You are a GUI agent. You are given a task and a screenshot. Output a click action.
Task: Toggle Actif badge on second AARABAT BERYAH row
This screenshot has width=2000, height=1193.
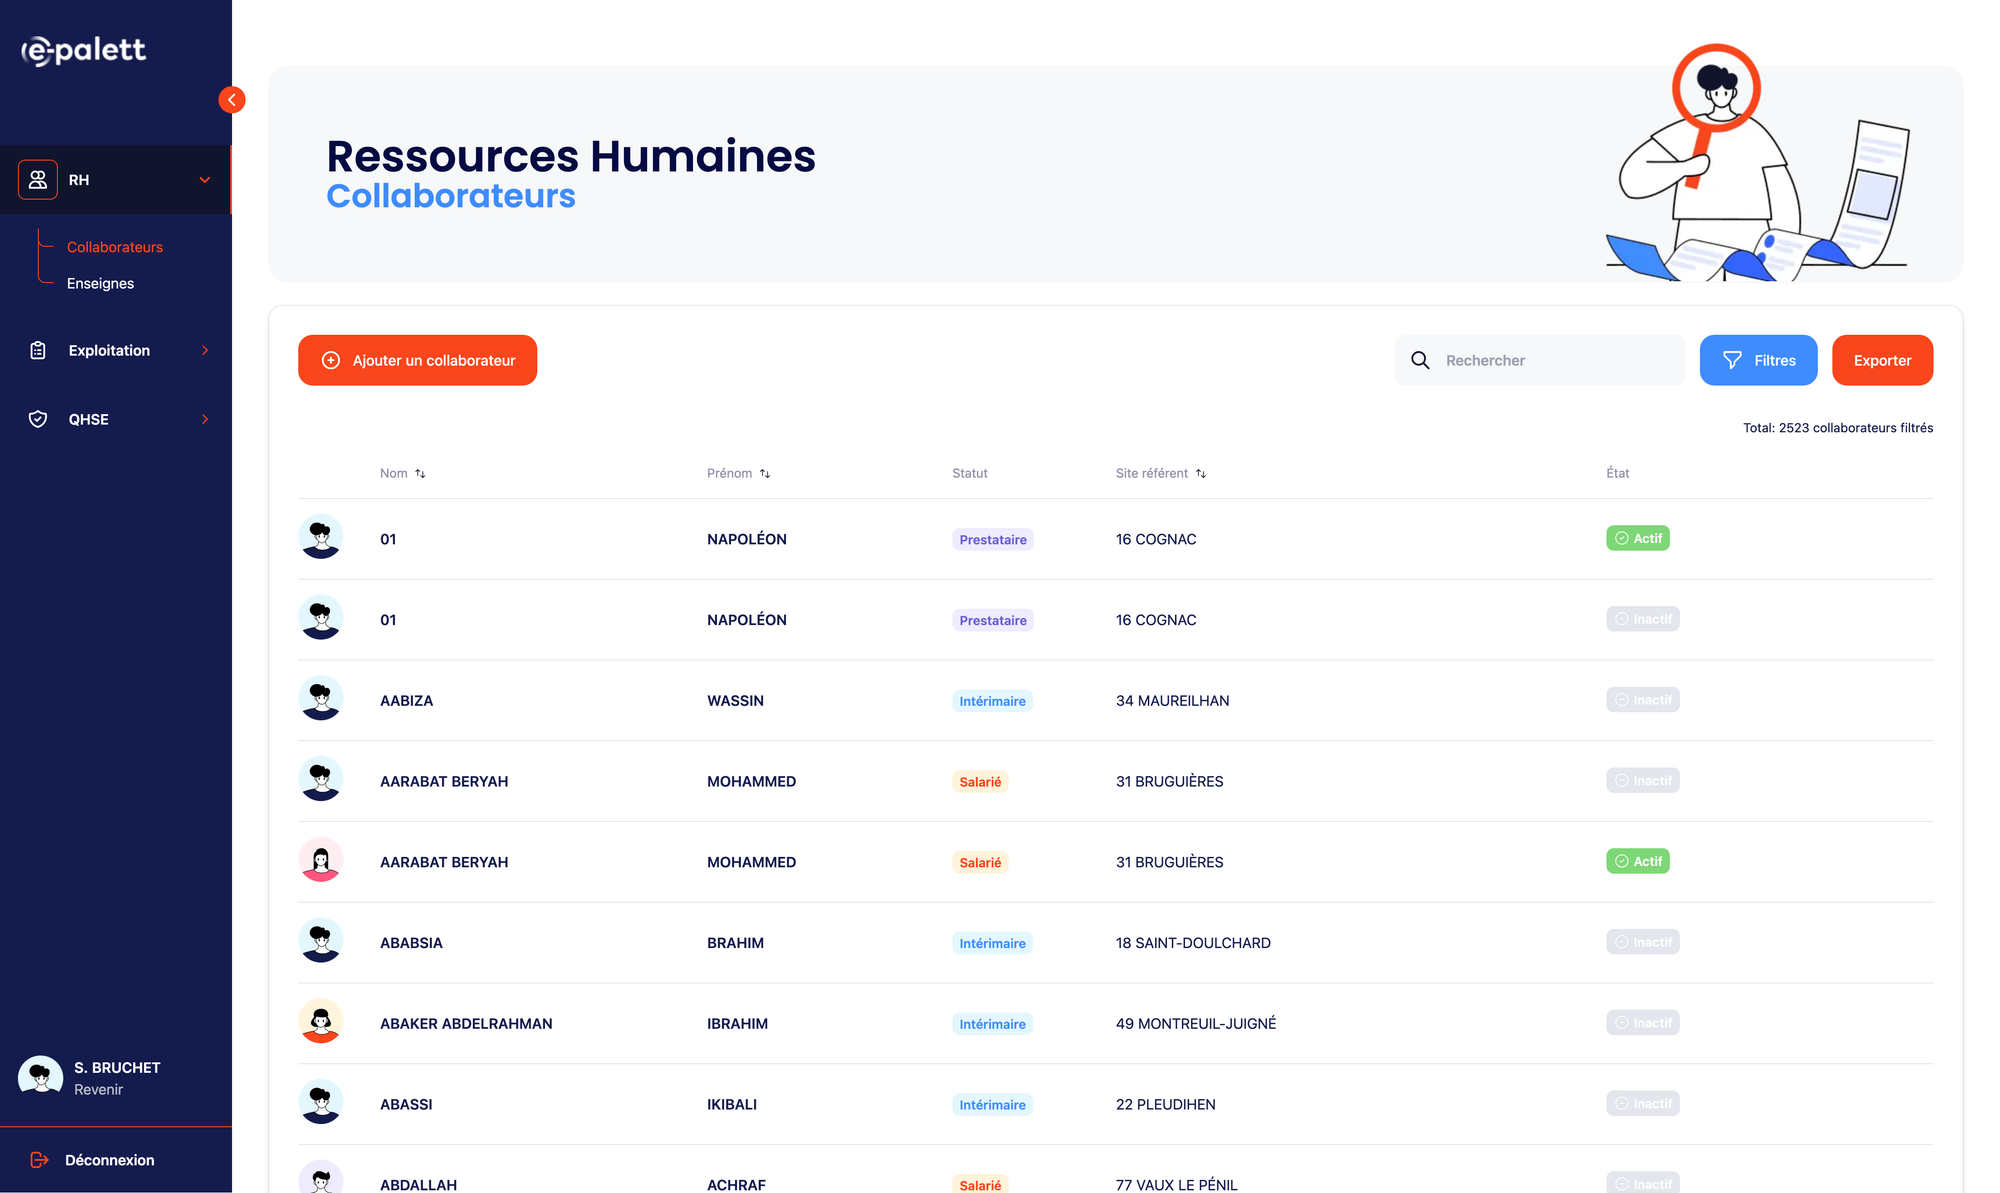pyautogui.click(x=1637, y=861)
